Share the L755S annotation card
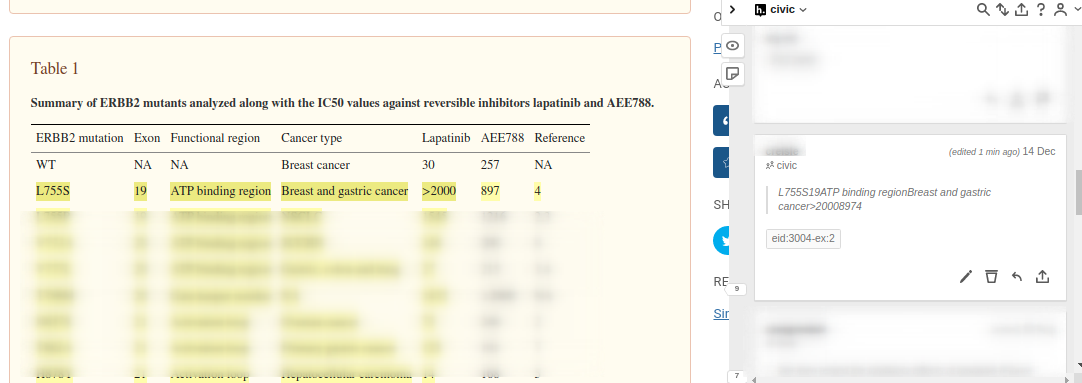1082x383 pixels. pos(1043,277)
